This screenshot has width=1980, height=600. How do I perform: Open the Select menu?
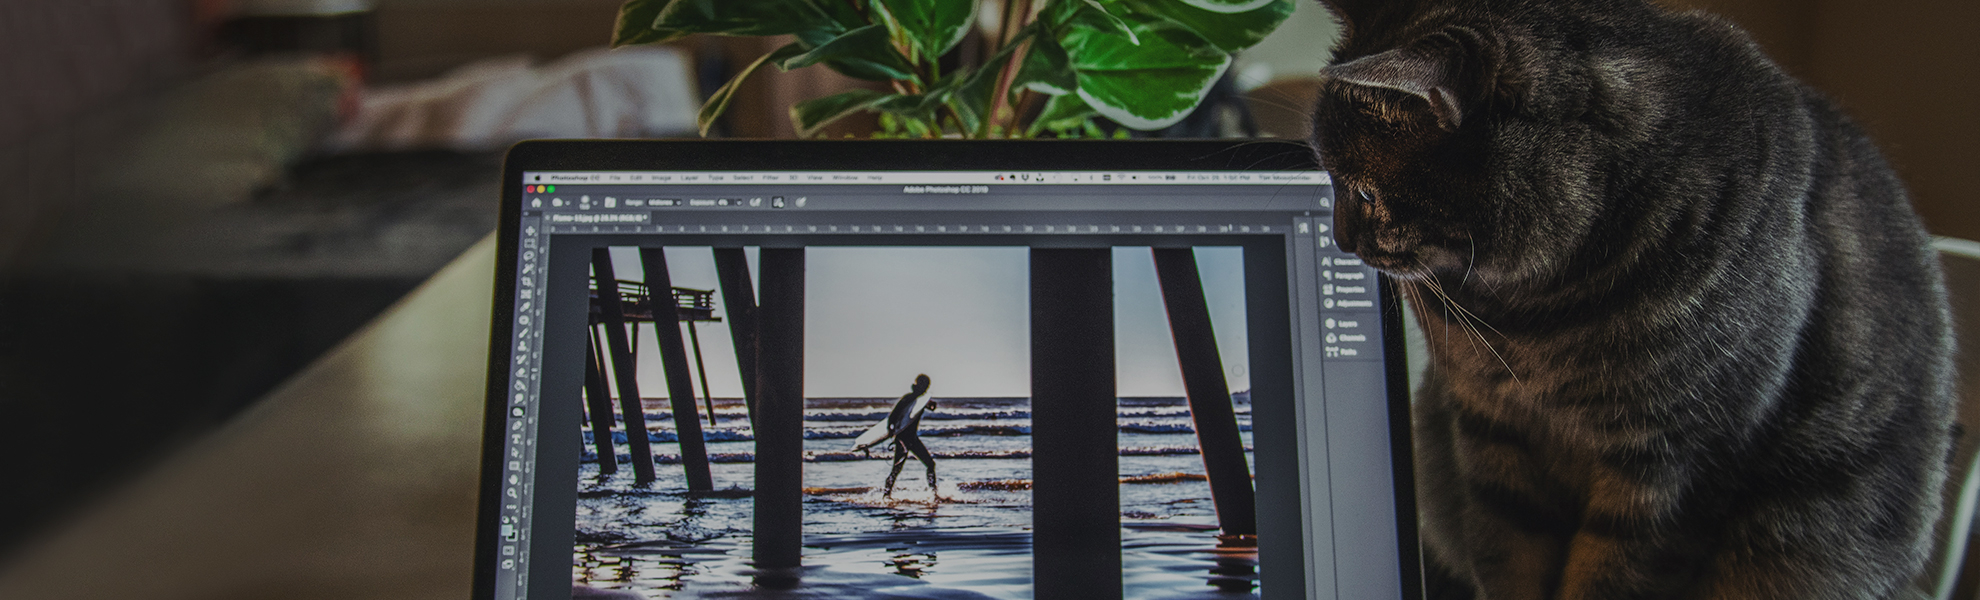(743, 178)
